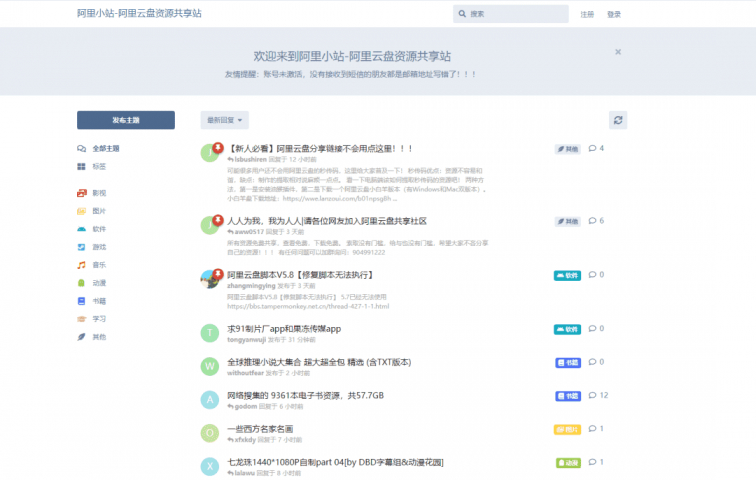Click avatar of 新人必看 post
Screen dimensions: 756x480
(x=210, y=153)
